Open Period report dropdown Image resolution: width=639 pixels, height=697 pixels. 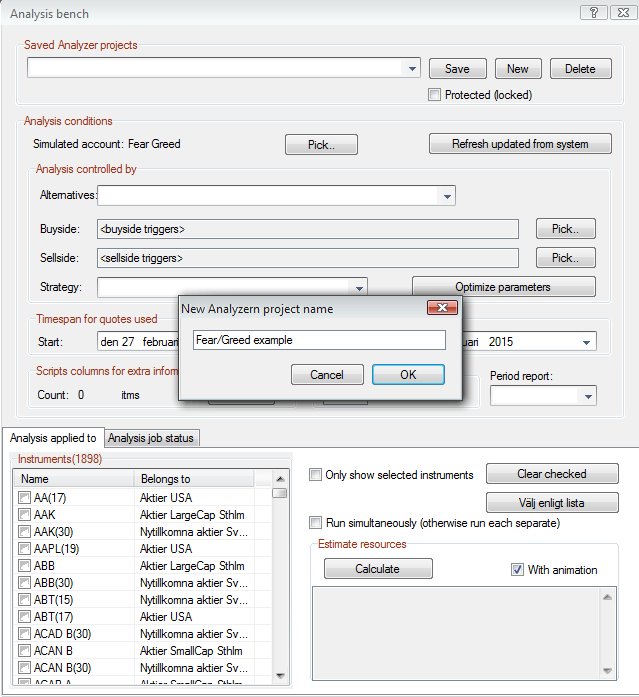click(588, 396)
